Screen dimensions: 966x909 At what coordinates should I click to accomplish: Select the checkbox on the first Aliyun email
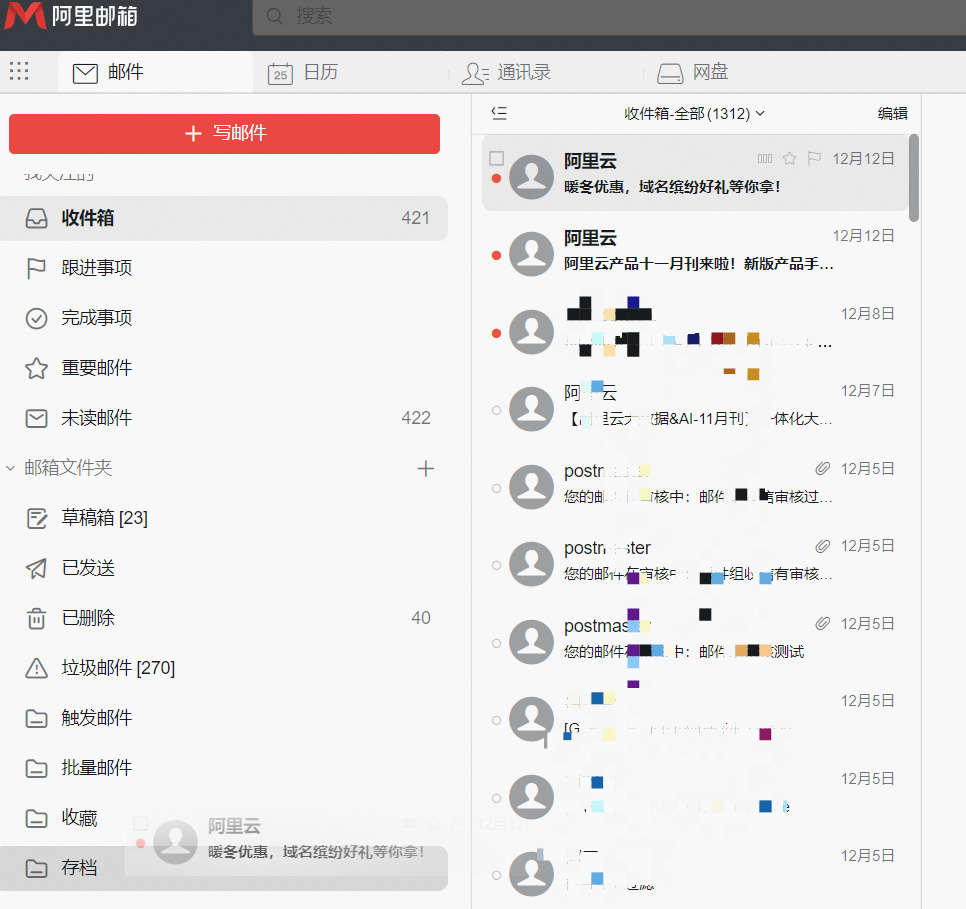496,158
